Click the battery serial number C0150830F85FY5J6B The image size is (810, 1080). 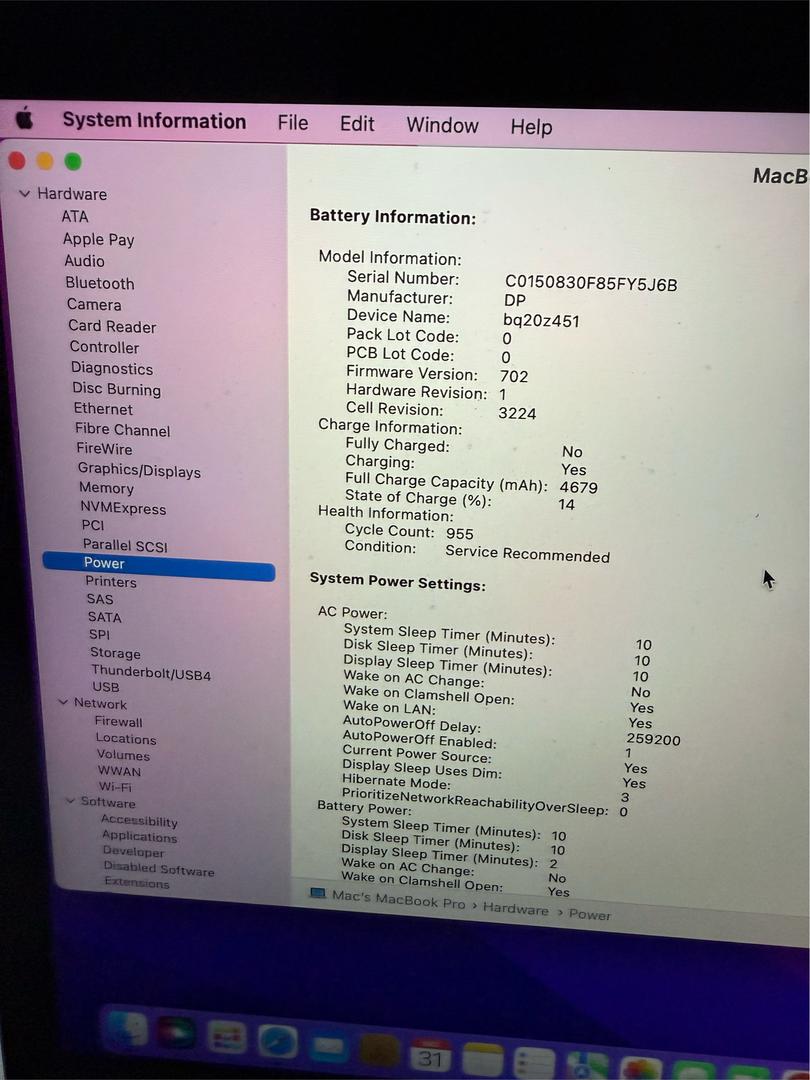click(x=591, y=284)
